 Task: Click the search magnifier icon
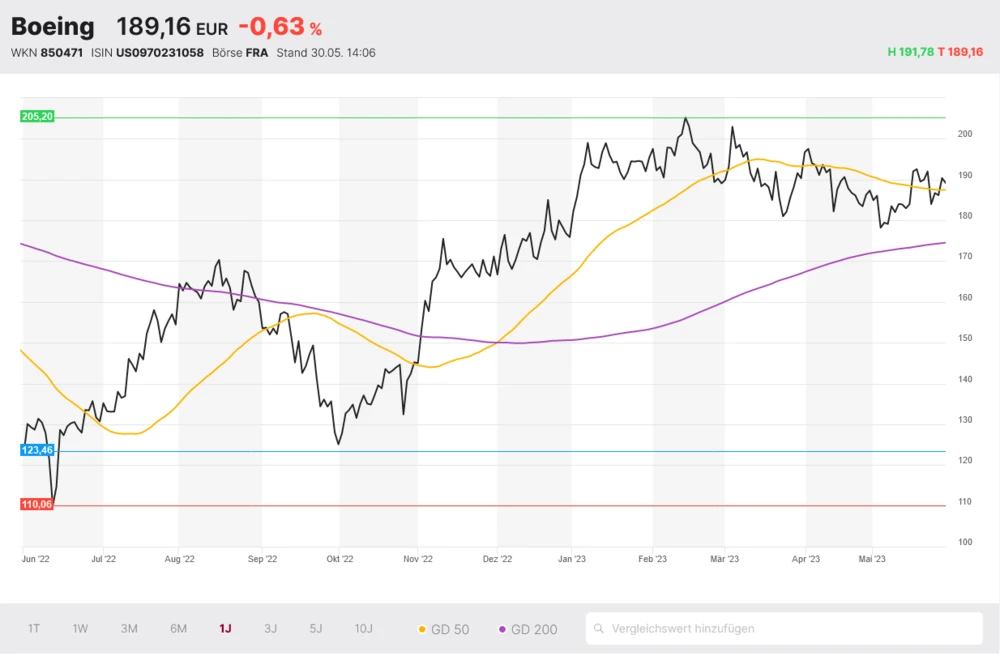point(598,629)
